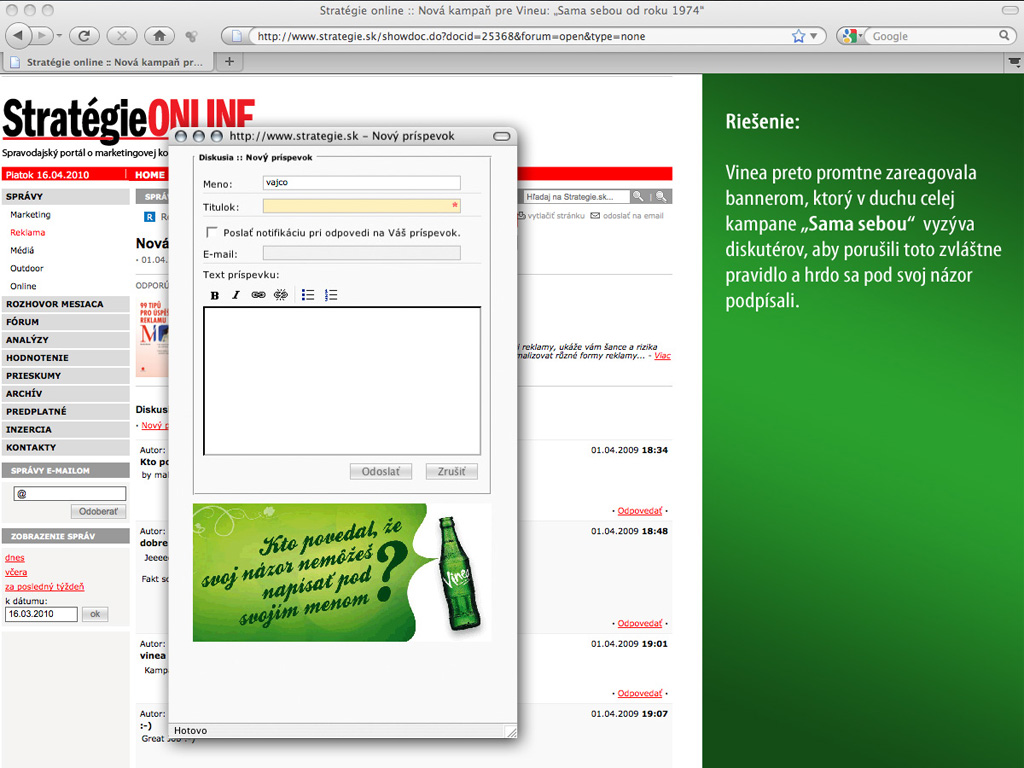Click the Titulok title field
The width and height of the screenshot is (1024, 768).
(x=362, y=206)
